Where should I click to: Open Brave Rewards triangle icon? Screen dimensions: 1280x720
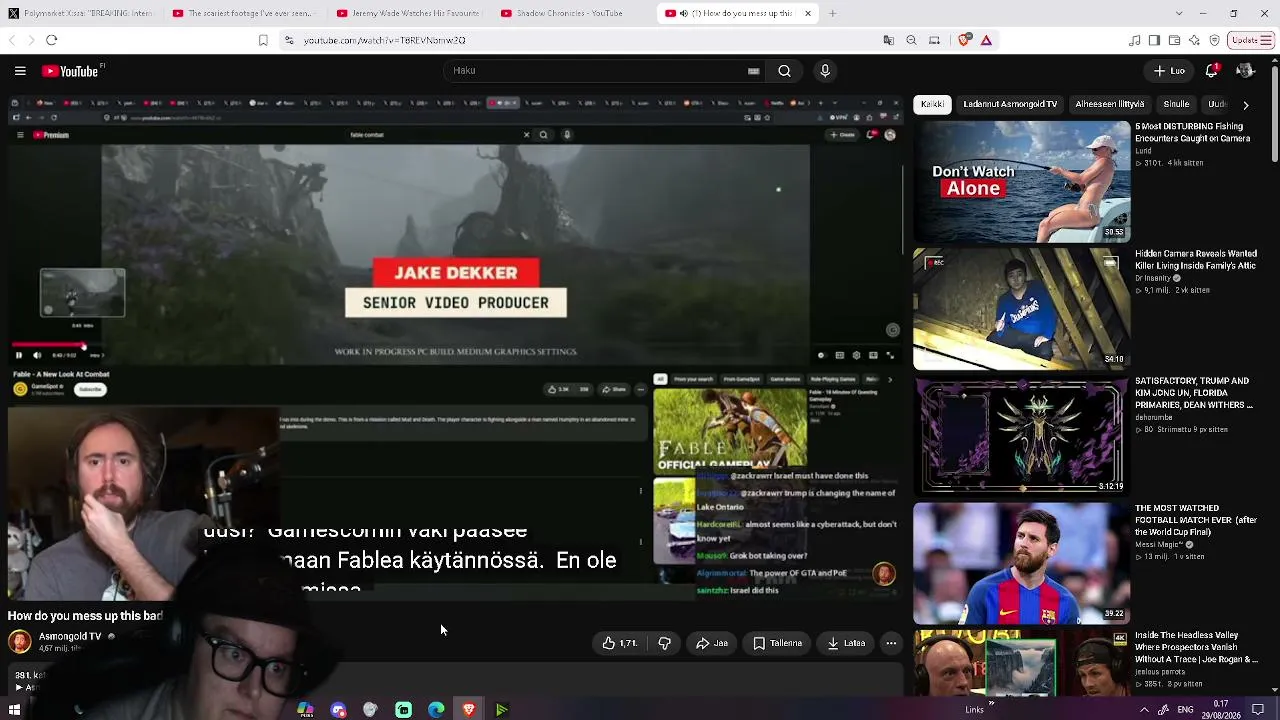point(986,40)
